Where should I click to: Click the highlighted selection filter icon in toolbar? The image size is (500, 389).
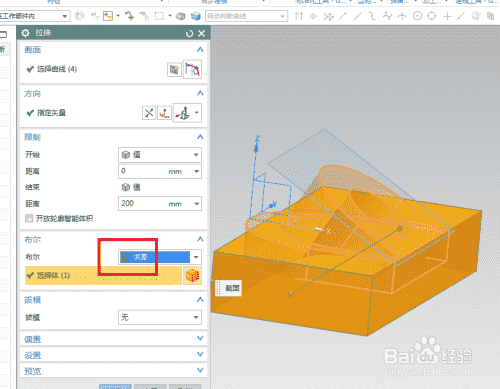pos(108,16)
